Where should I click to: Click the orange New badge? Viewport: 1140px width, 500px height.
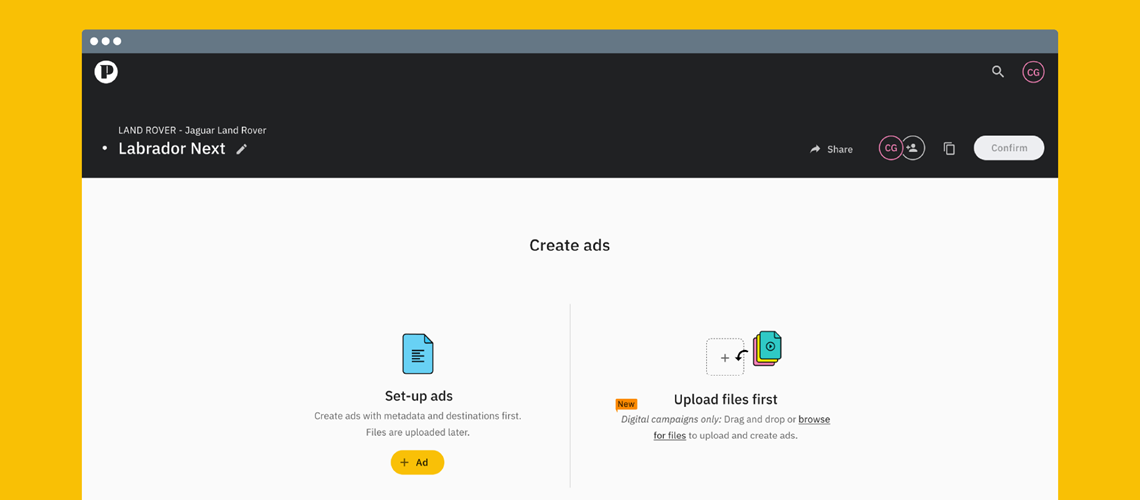[626, 404]
